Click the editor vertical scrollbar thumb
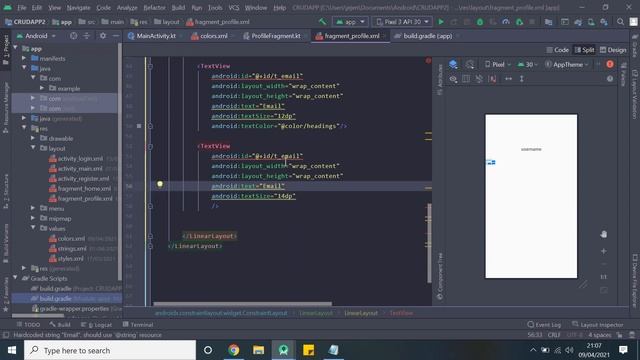The height and width of the screenshot is (360, 640). [429, 243]
